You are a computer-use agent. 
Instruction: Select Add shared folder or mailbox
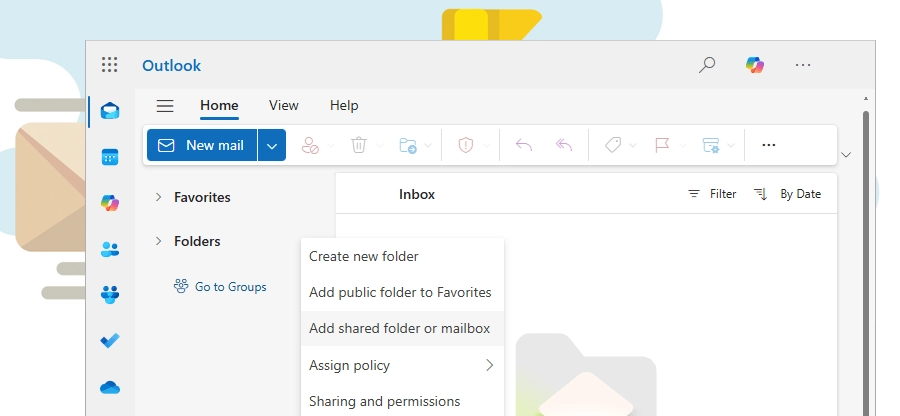399,328
